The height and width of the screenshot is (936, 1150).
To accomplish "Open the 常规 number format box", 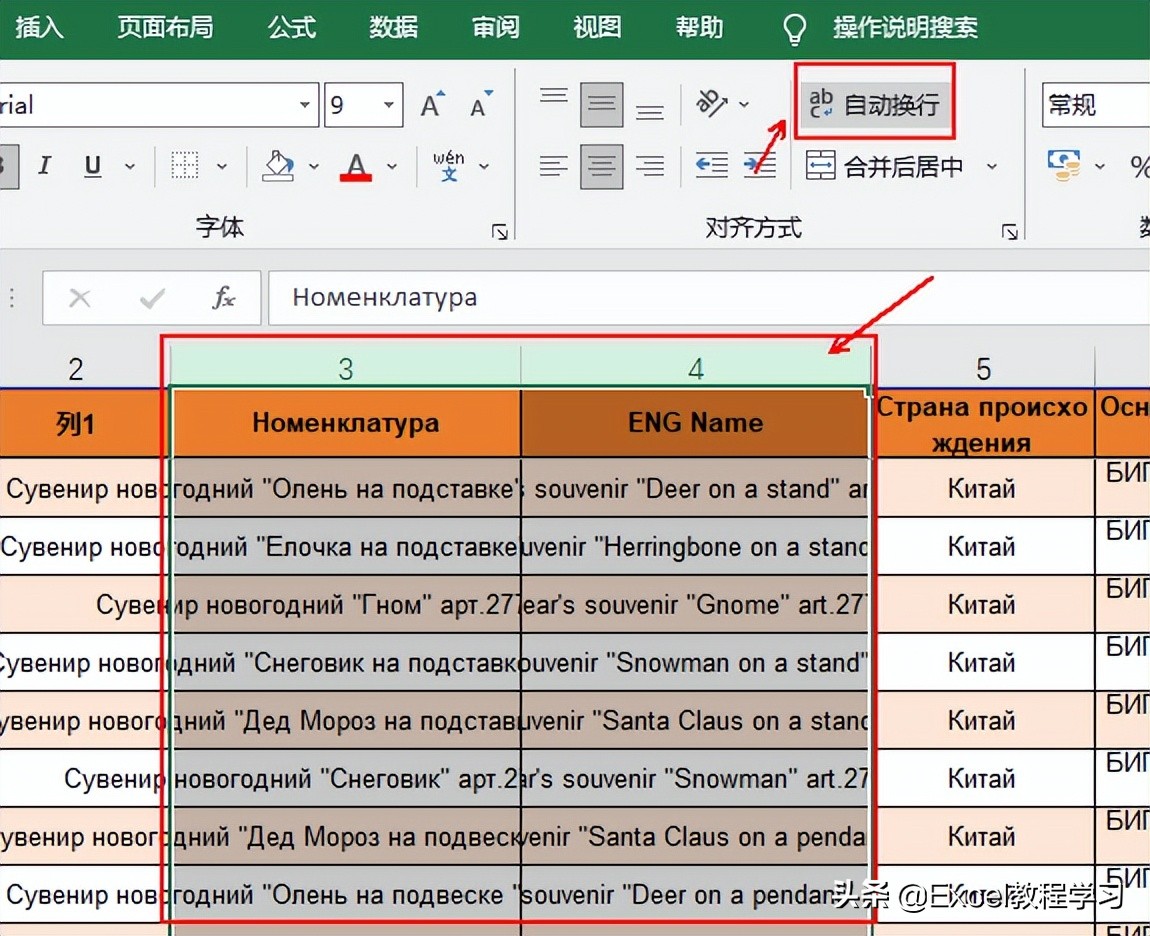I will click(1096, 105).
